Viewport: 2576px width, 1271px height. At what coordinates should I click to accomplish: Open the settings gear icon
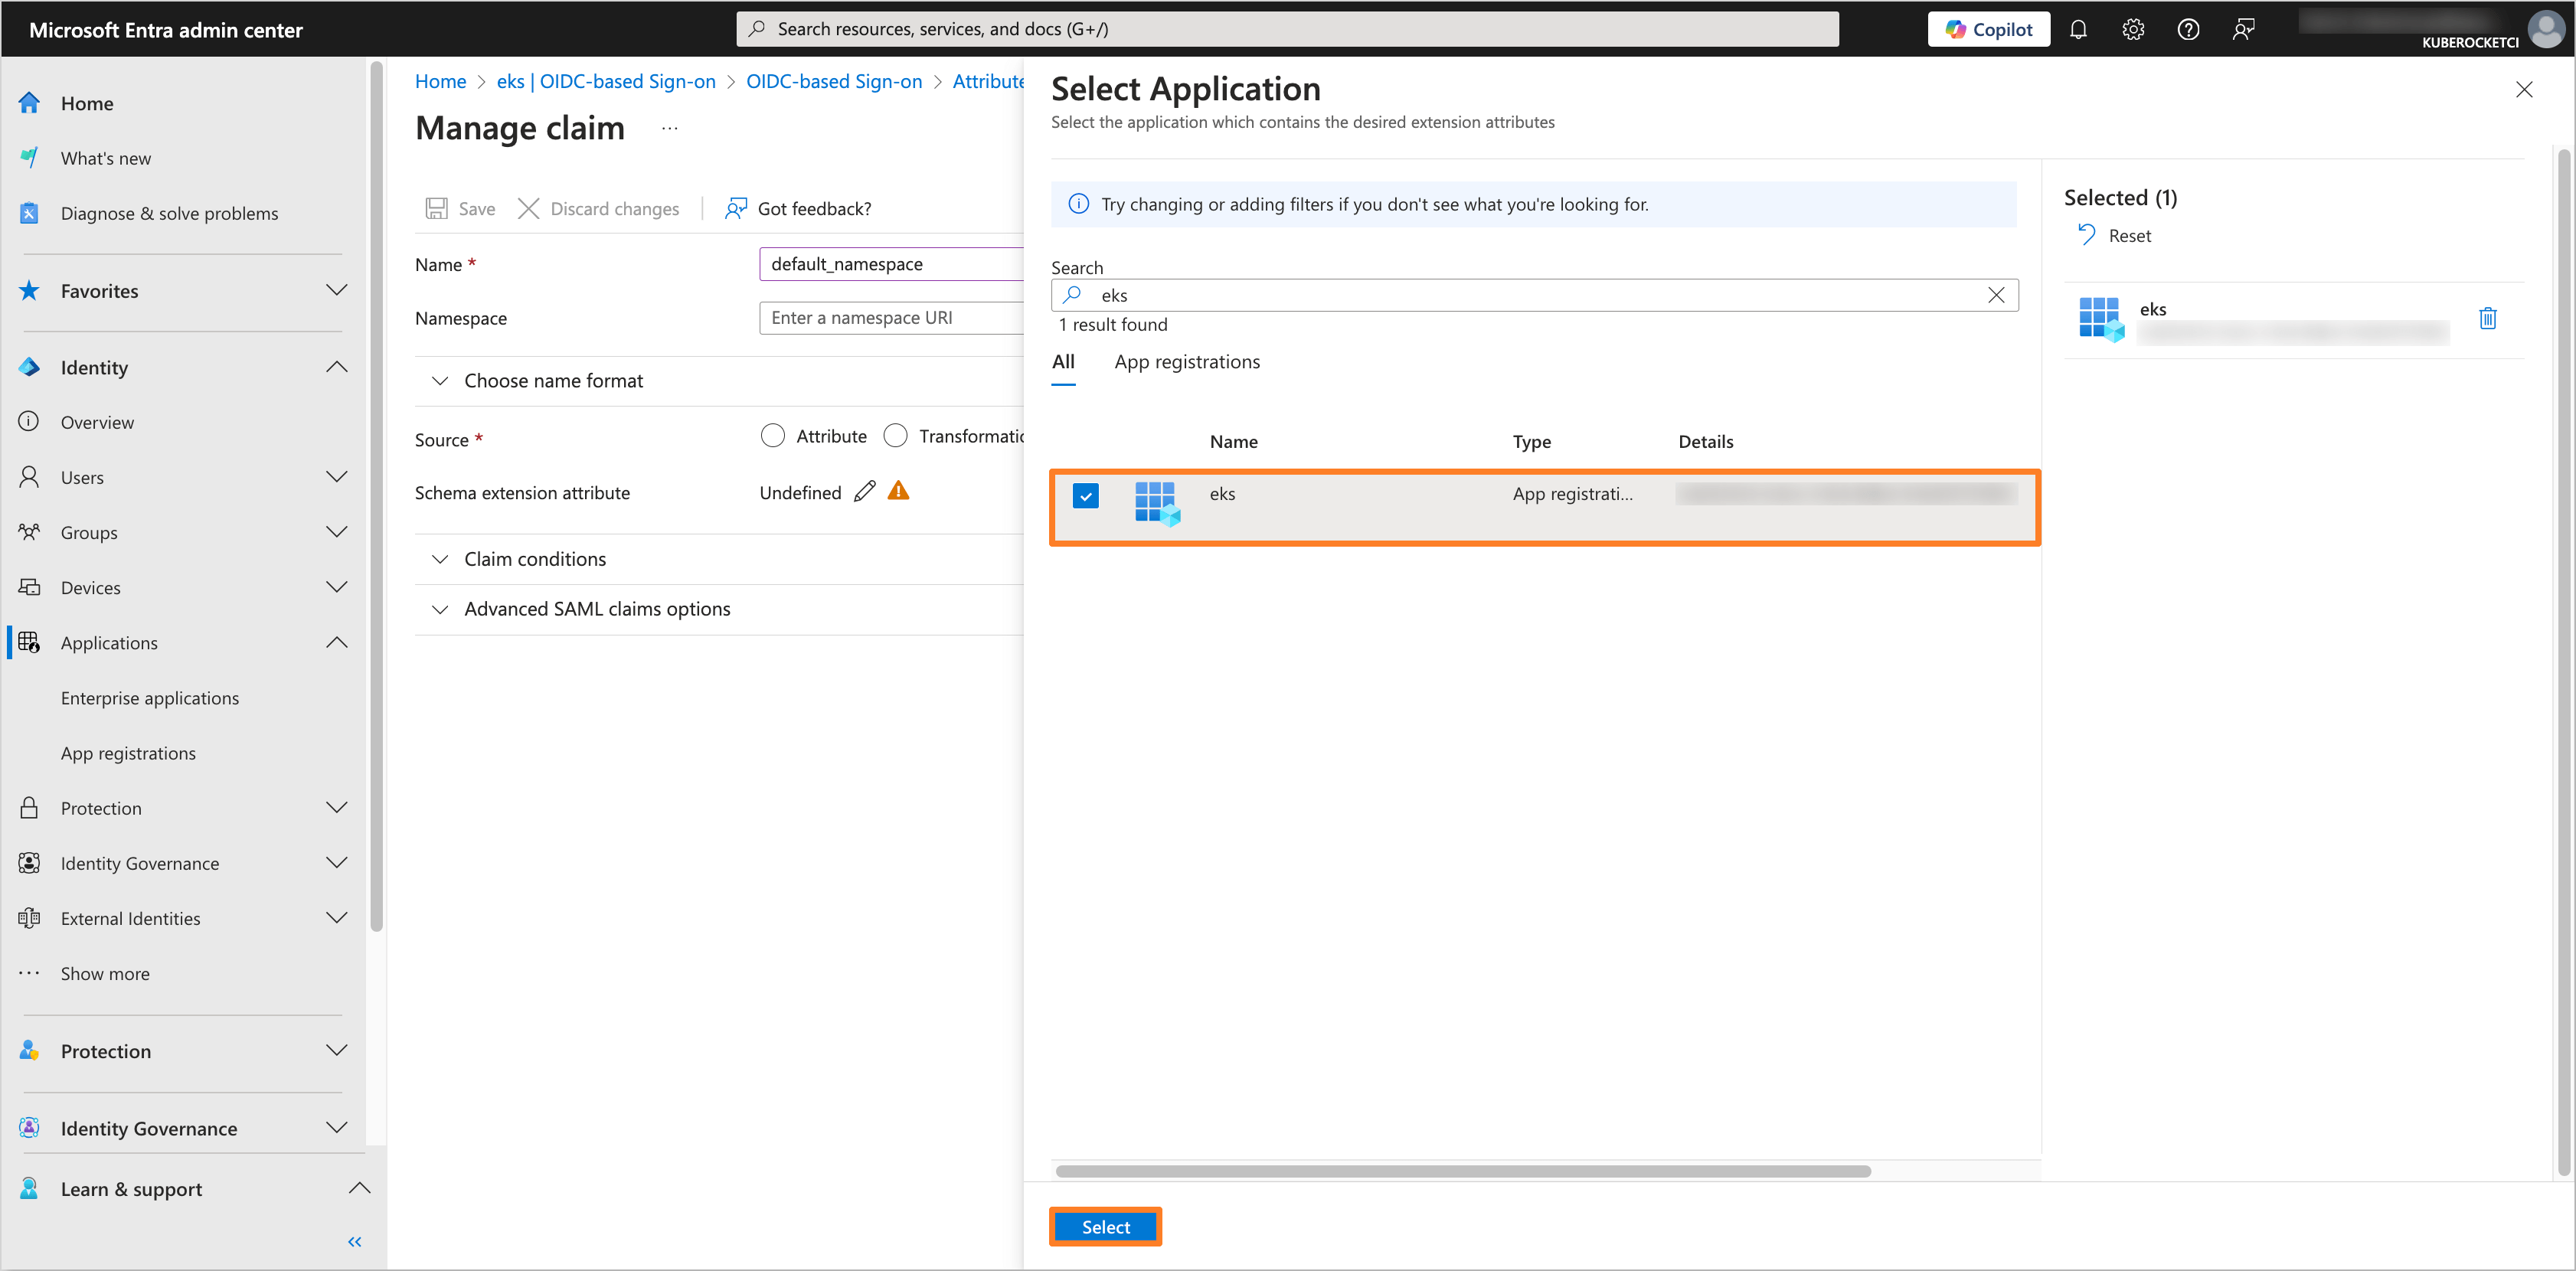2133,28
